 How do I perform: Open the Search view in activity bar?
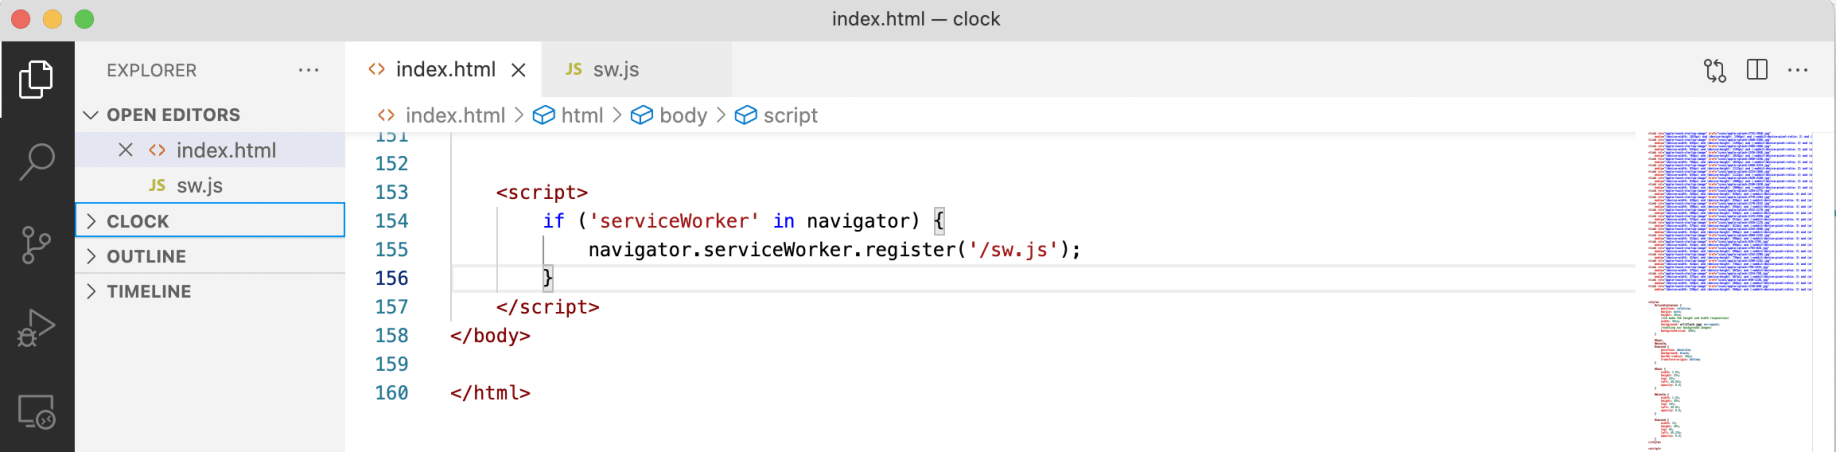pyautogui.click(x=36, y=161)
